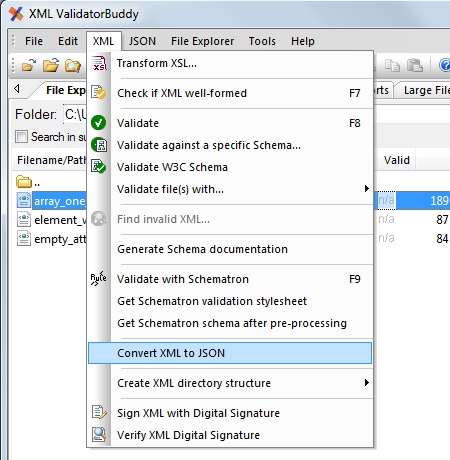Click the XML ValidatorBuddy app icon
This screenshot has width=450, height=460.
click(x=16, y=14)
